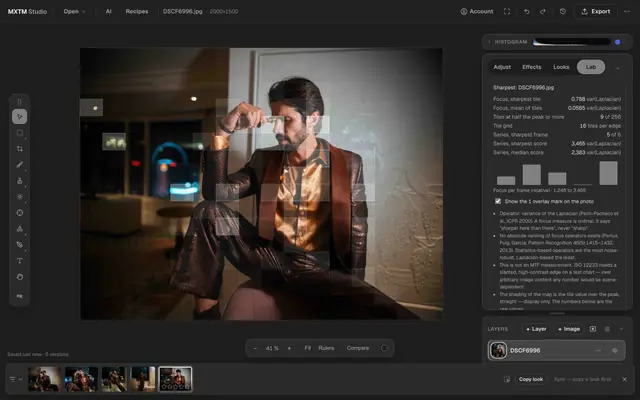Screen dimensions: 640x400
Task: Open the Open dropdown menu
Action: tap(74, 11)
